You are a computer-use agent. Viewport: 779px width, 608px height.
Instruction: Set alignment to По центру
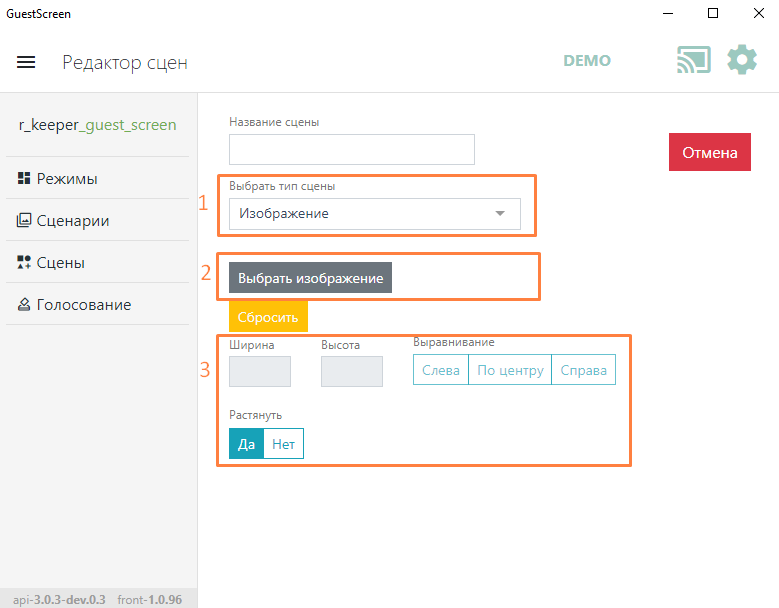[509, 370]
